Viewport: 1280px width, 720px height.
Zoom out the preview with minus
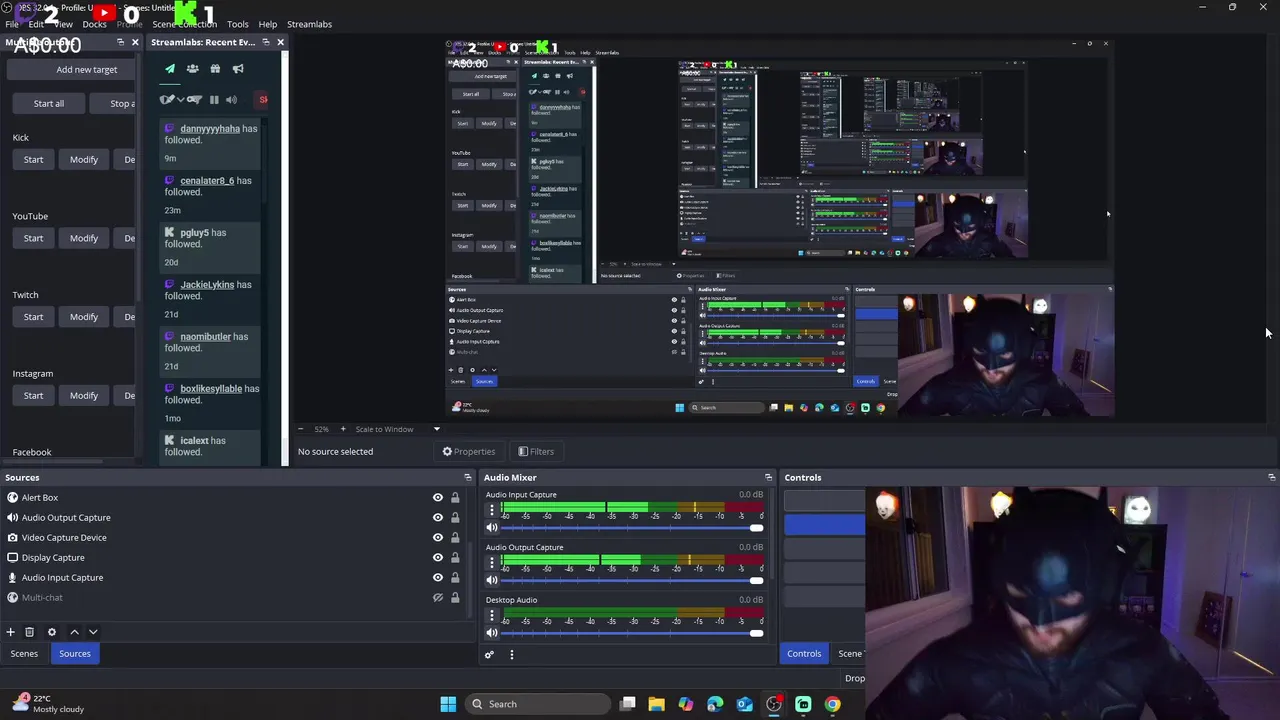click(x=300, y=429)
